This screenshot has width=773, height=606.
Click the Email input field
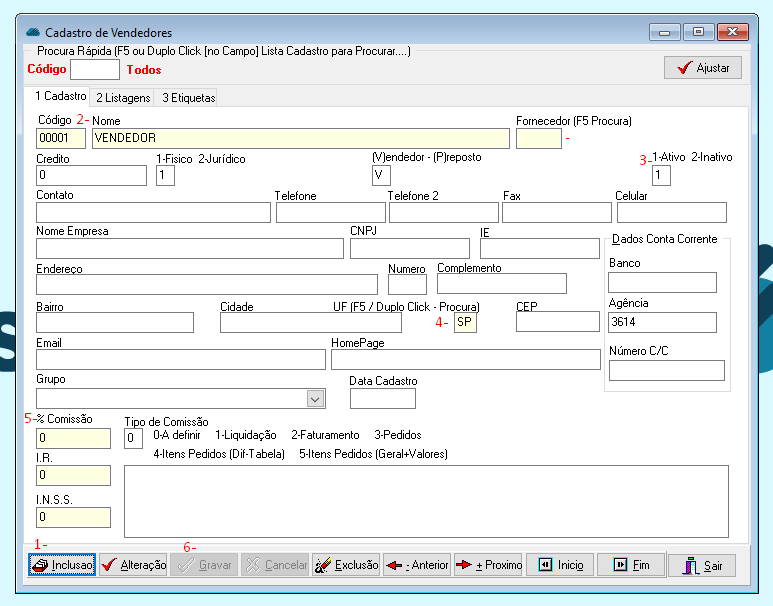180,360
